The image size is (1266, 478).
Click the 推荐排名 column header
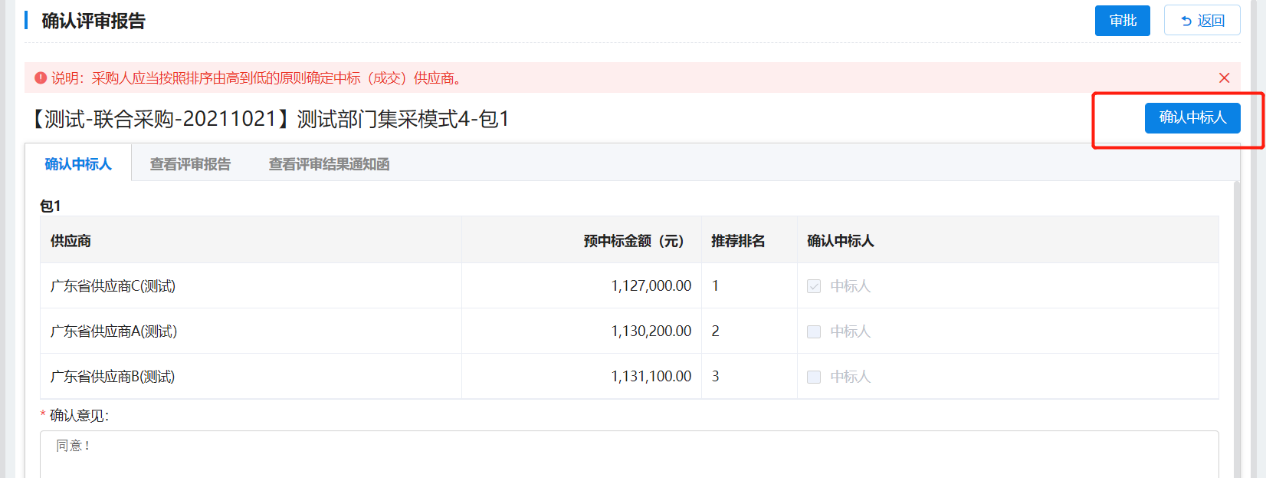(738, 241)
